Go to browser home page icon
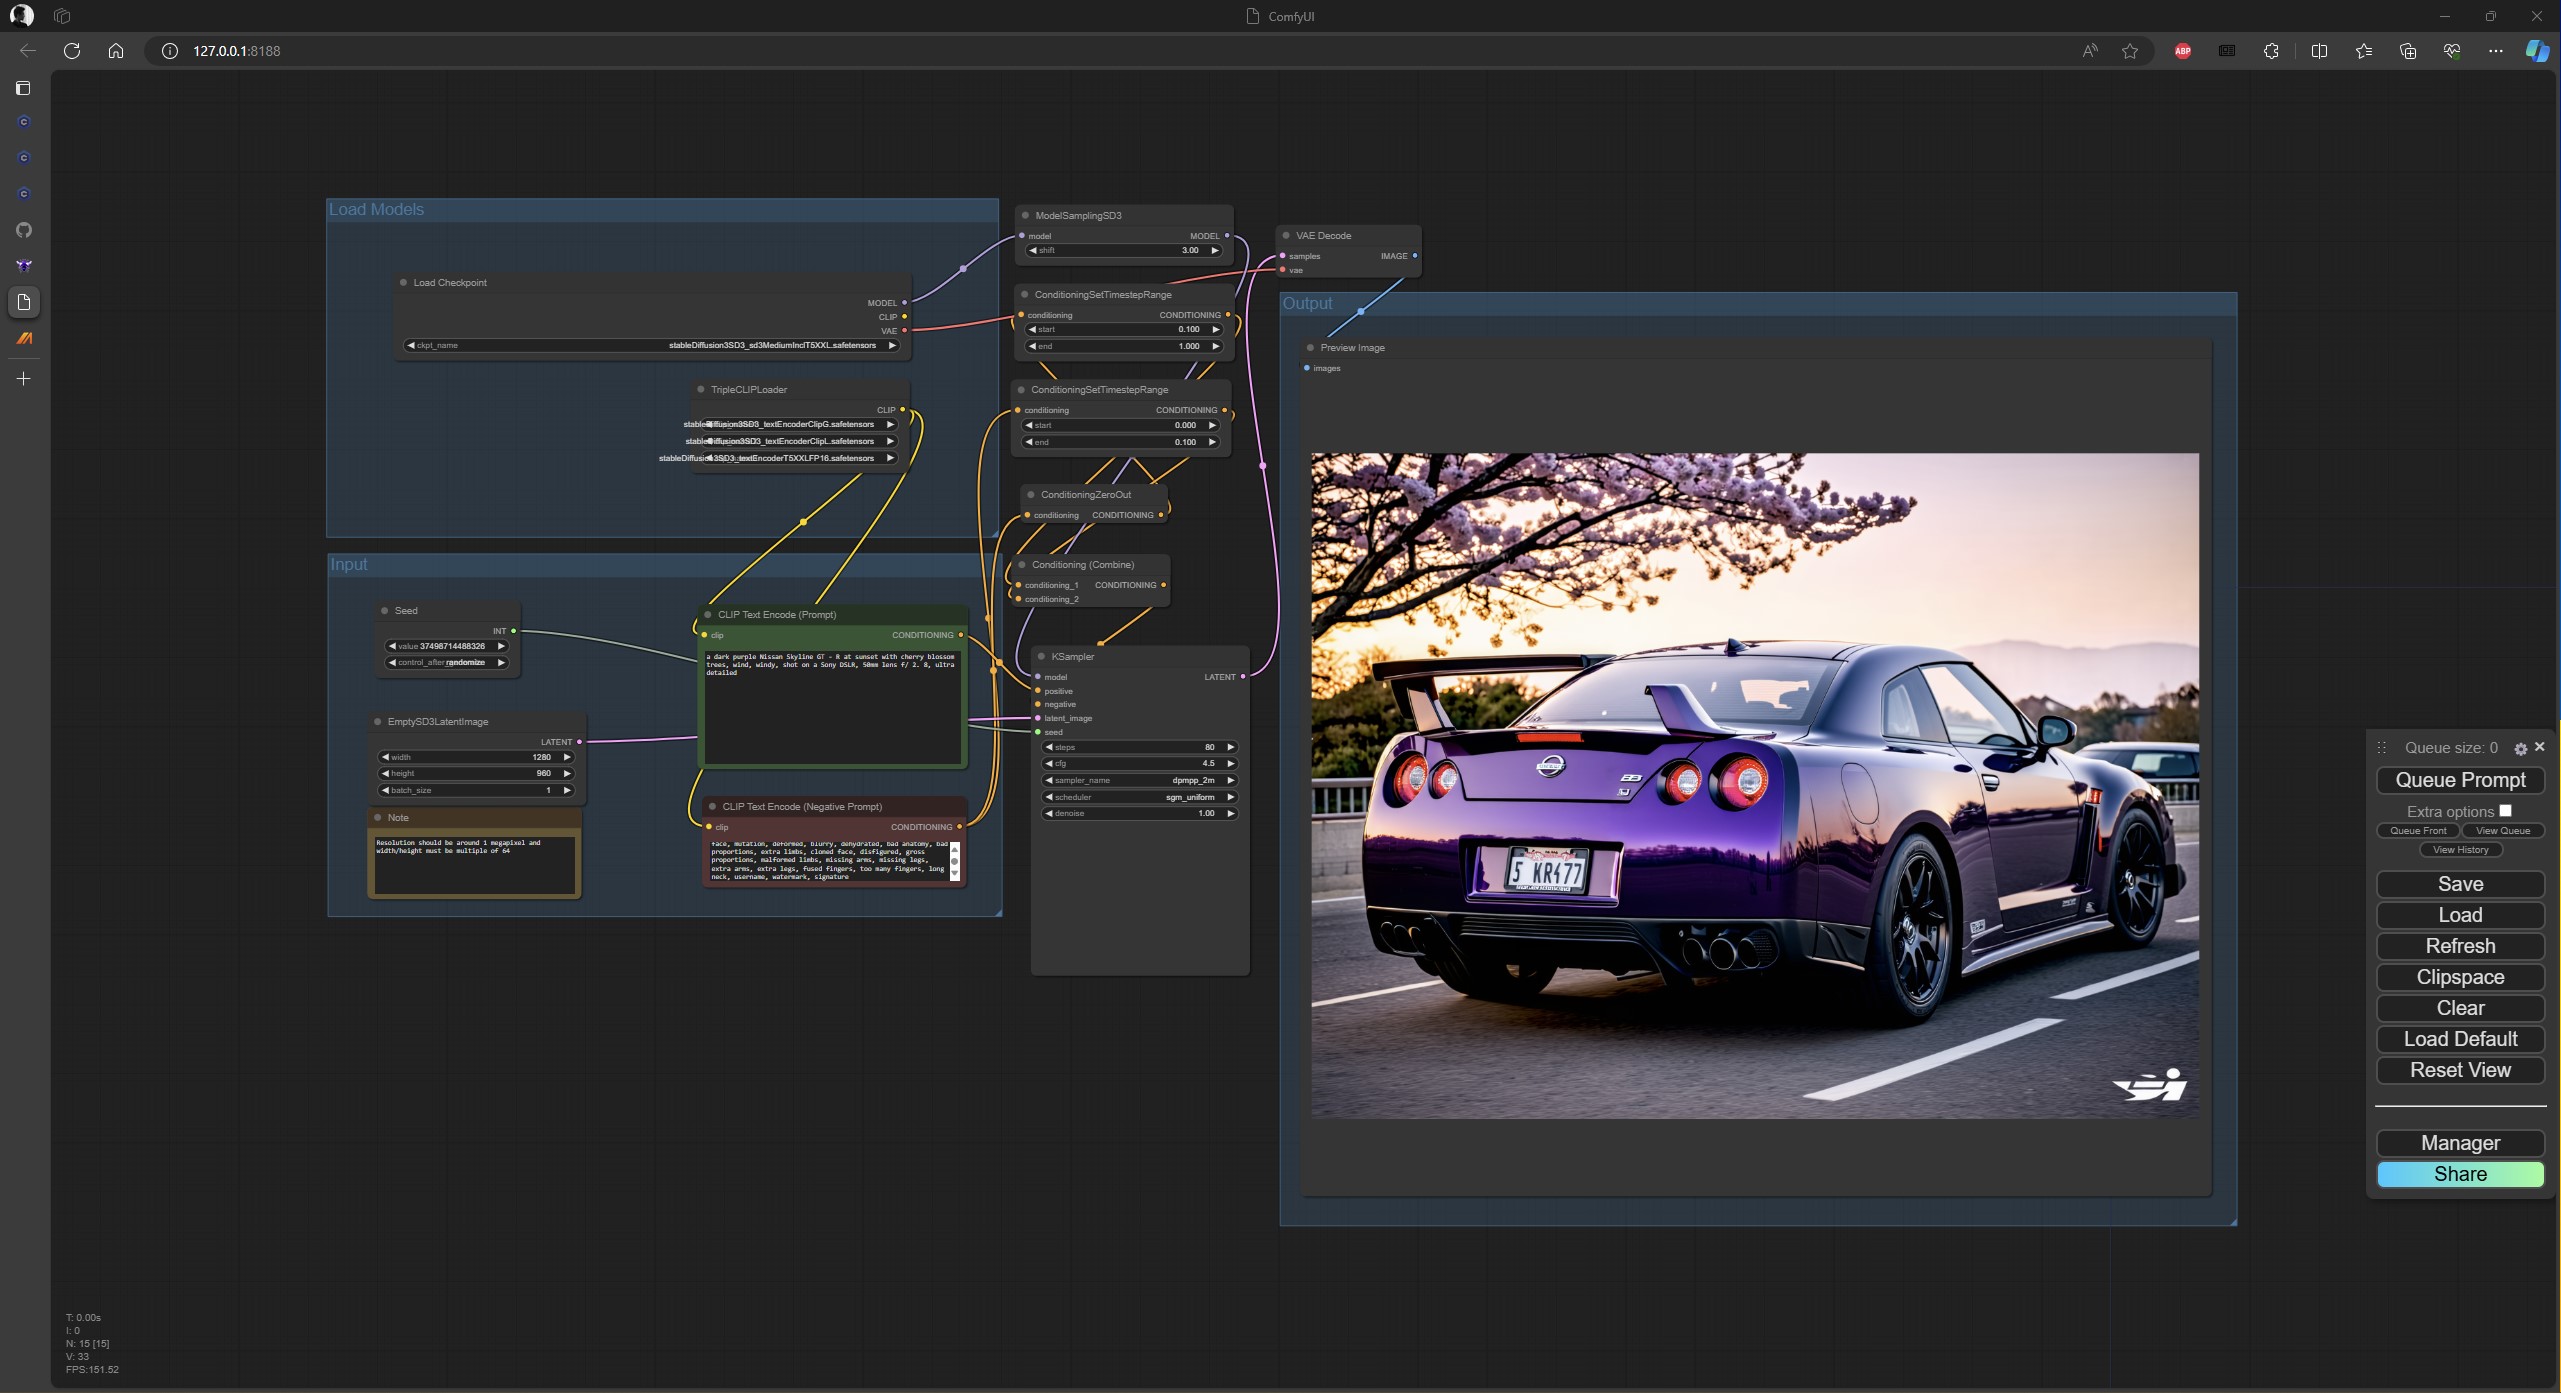 [116, 51]
